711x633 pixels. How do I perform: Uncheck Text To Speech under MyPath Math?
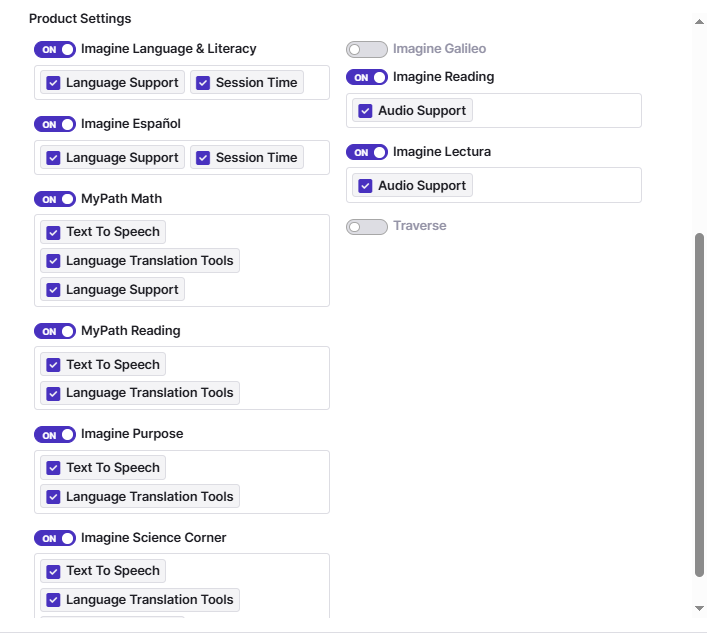click(x=53, y=232)
